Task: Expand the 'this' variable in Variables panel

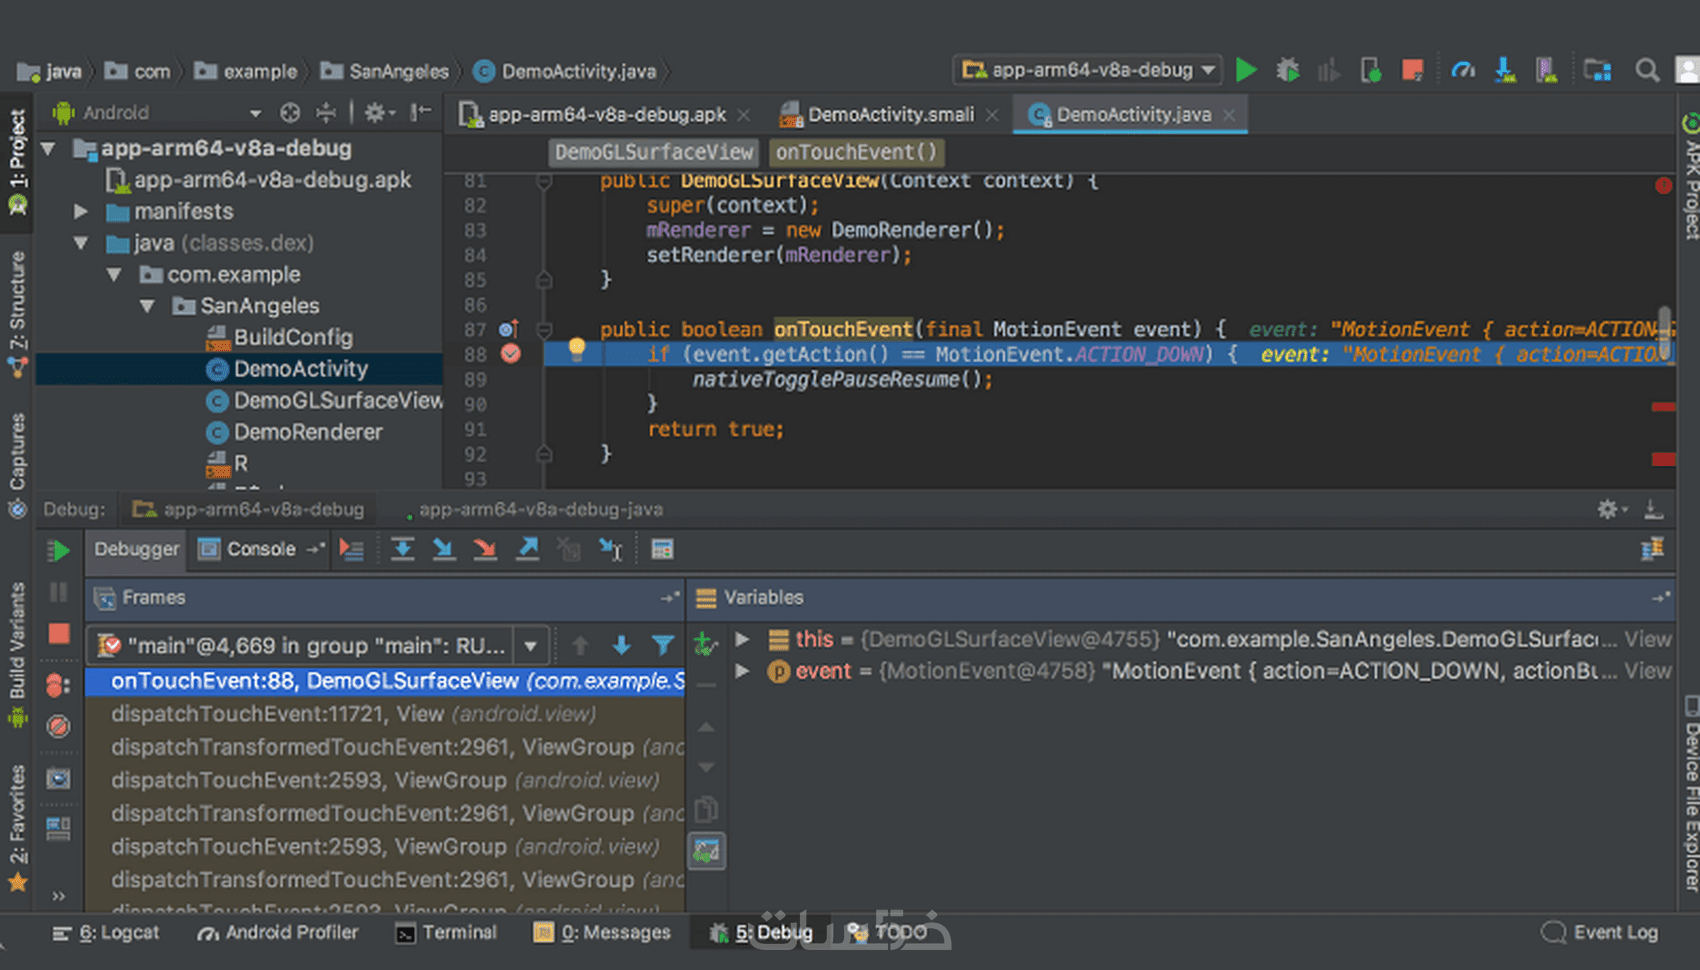Action: point(742,639)
